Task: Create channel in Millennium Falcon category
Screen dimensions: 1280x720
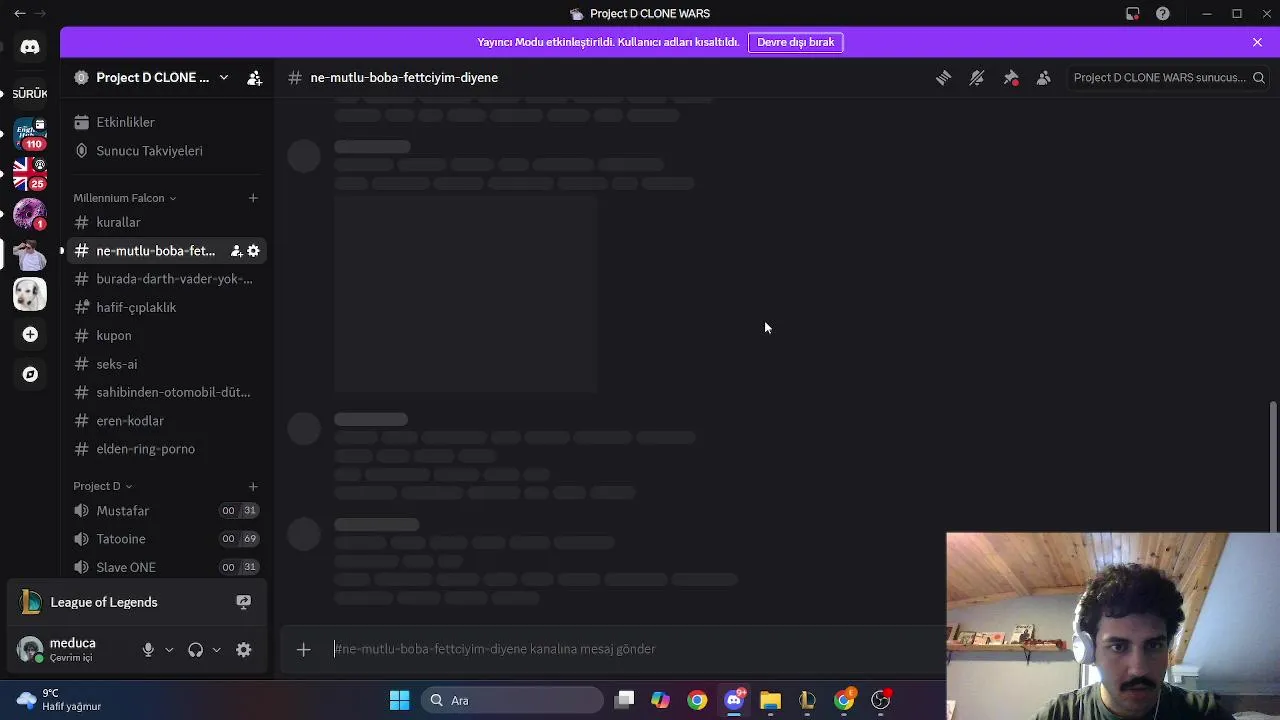Action: (253, 198)
